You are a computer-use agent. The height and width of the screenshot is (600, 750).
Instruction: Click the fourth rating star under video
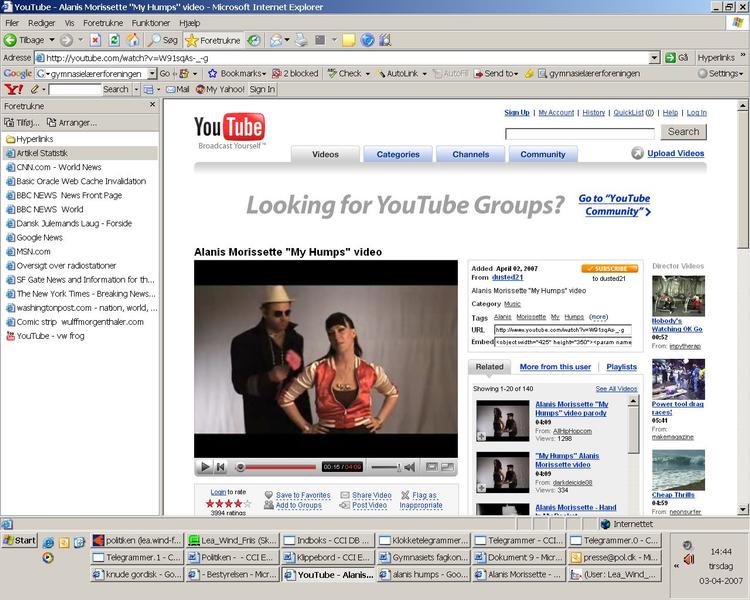click(238, 503)
